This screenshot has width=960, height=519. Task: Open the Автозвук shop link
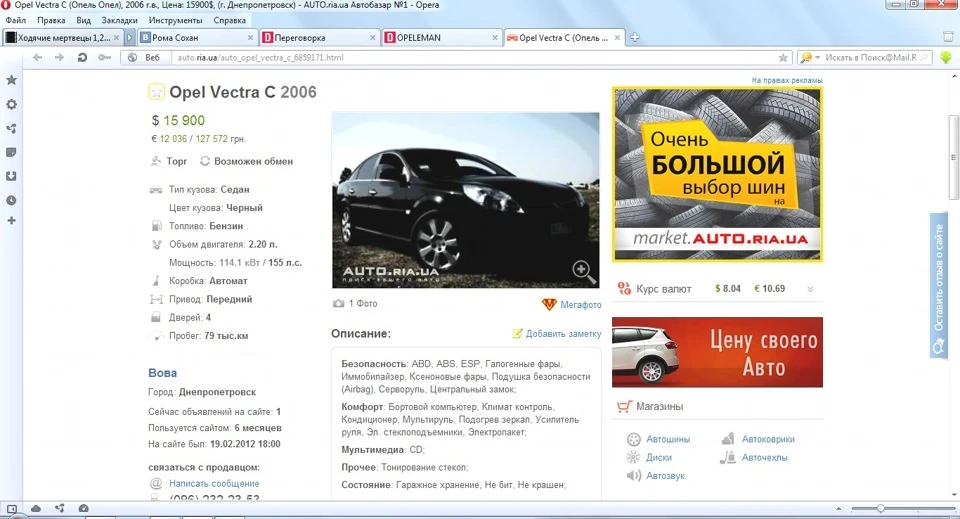(x=666, y=476)
